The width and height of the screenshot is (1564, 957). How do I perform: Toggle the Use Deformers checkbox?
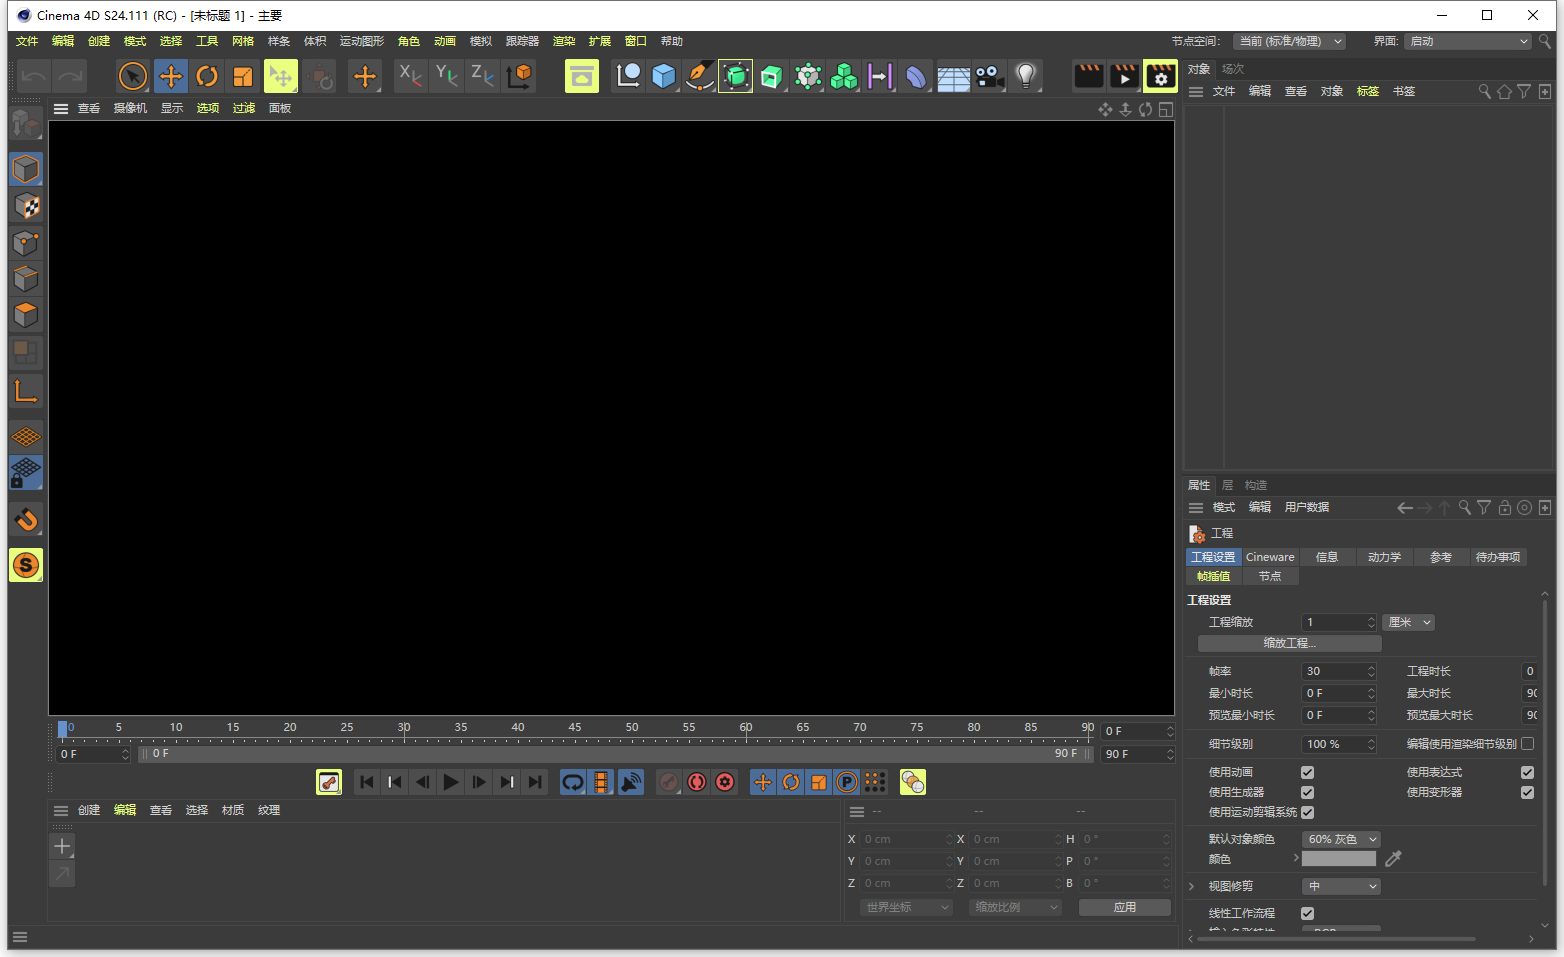(x=1527, y=792)
